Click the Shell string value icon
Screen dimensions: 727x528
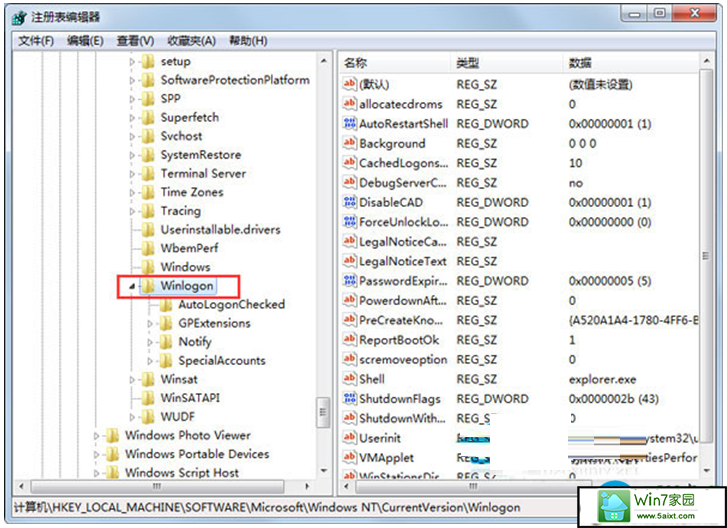[x=350, y=379]
